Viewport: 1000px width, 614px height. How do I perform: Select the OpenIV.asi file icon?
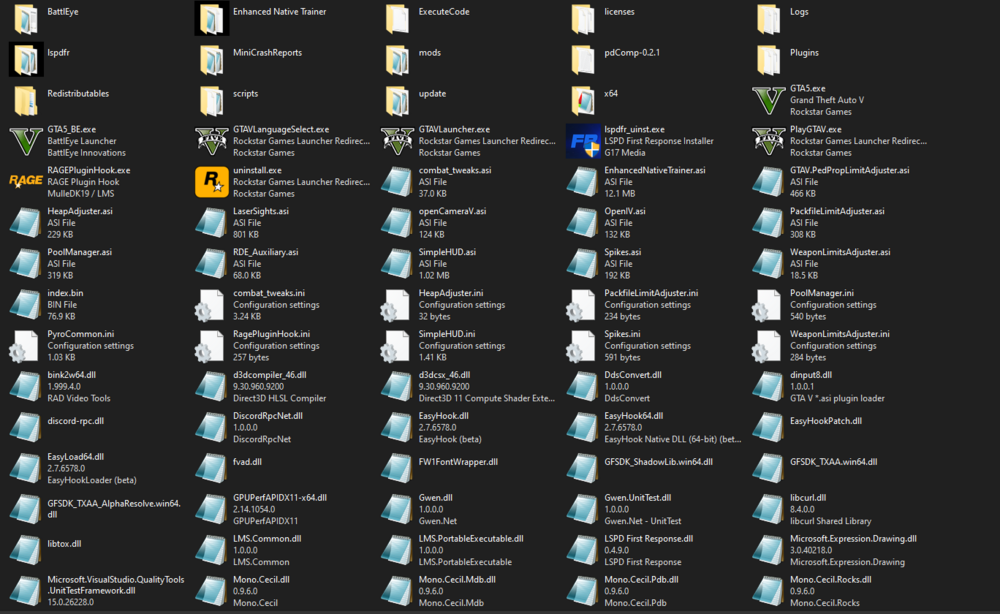point(583,223)
